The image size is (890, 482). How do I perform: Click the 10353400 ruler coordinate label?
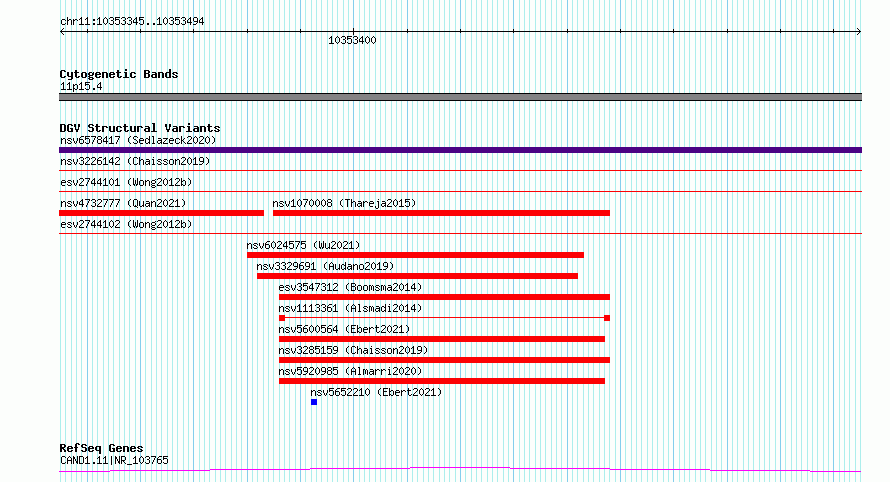(x=352, y=40)
